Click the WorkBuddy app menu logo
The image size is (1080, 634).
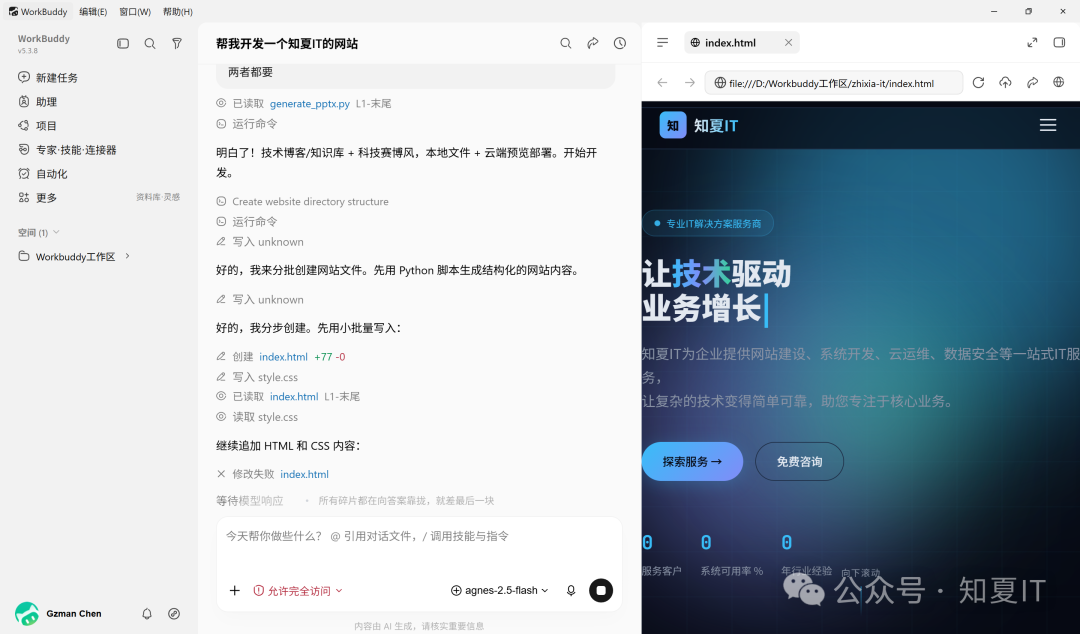tap(13, 12)
